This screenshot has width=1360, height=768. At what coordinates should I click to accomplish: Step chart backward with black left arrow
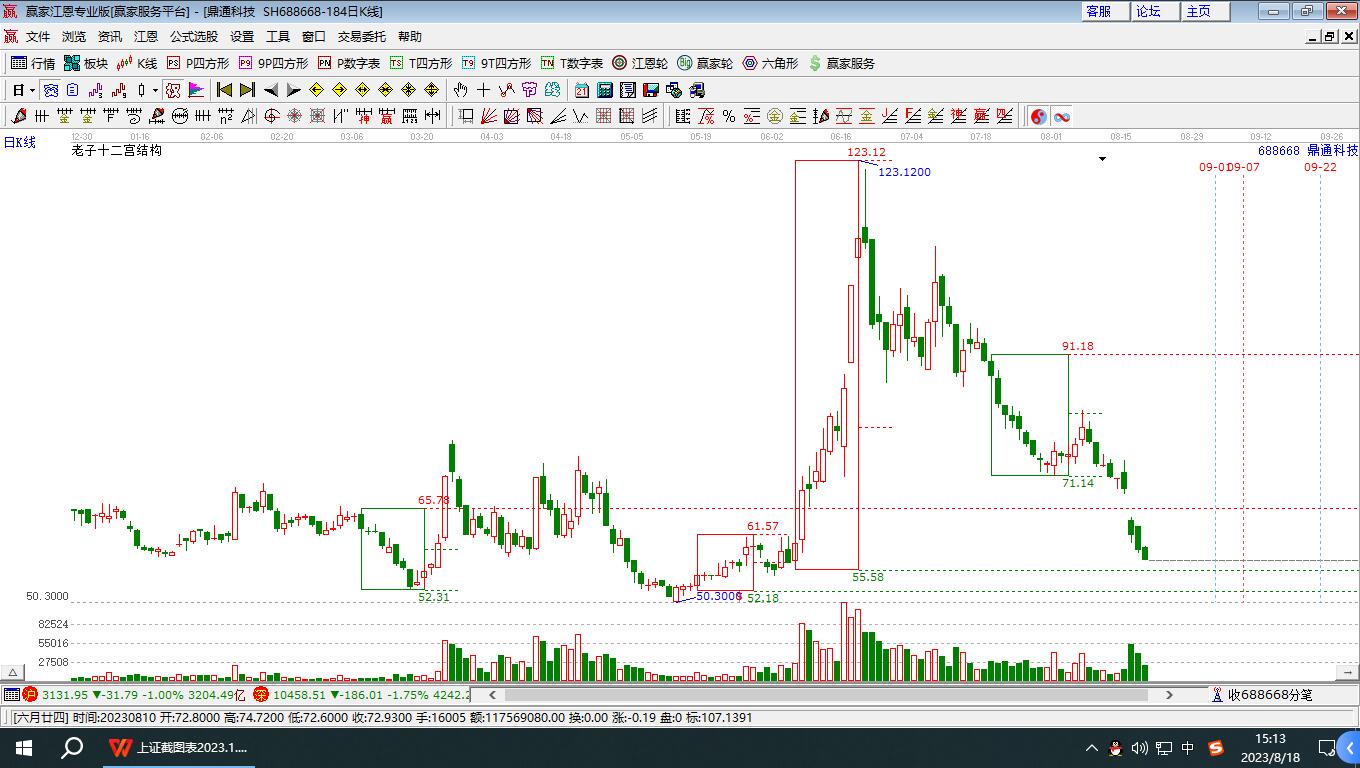(x=270, y=90)
